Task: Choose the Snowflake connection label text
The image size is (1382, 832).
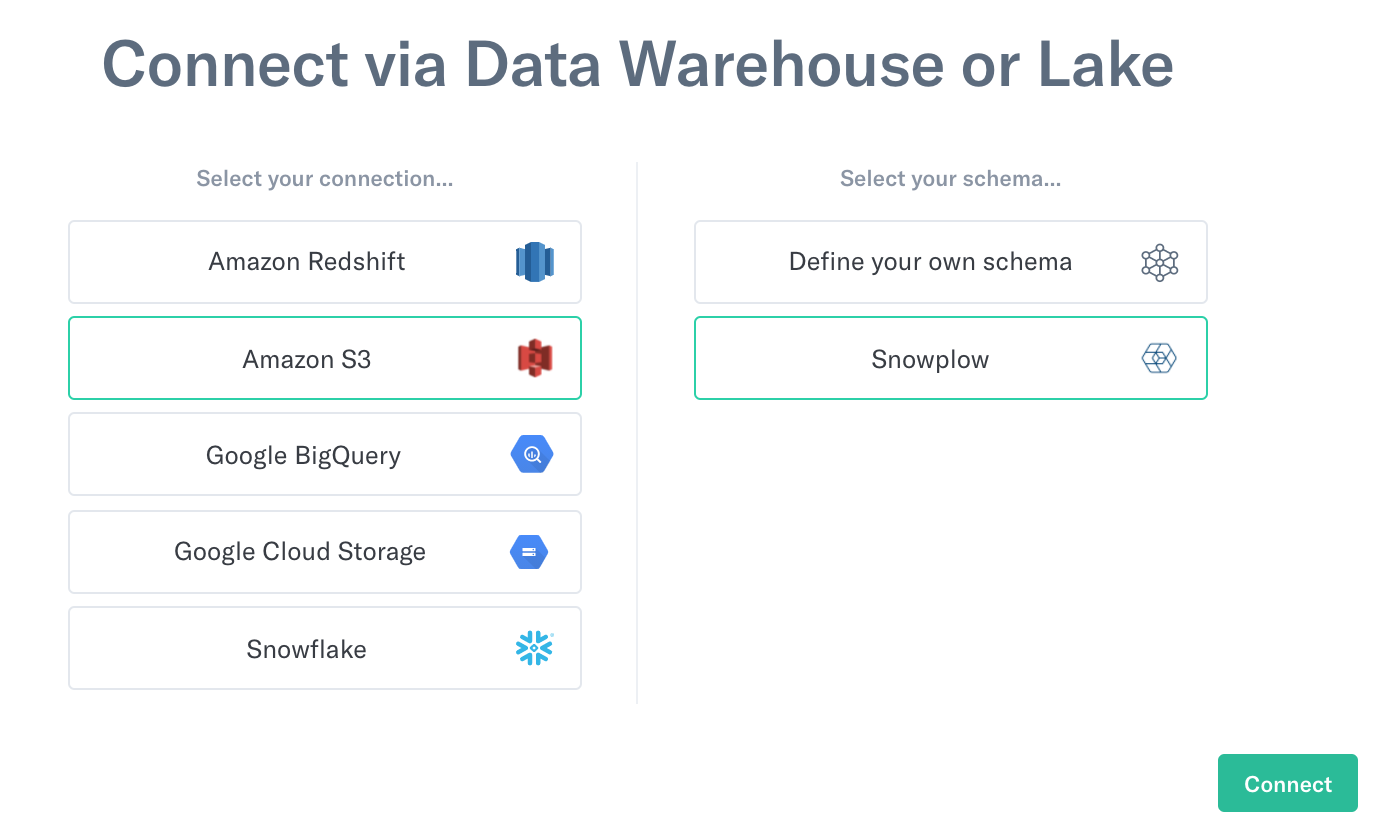Action: 306,649
